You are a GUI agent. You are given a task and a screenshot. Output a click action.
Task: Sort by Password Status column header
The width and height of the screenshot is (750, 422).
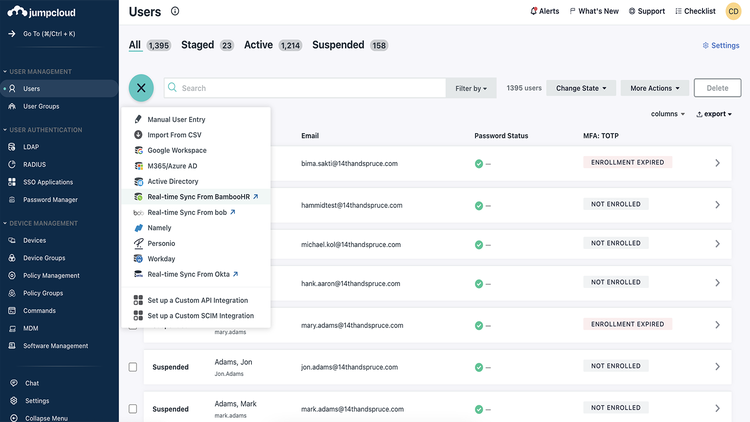point(501,135)
